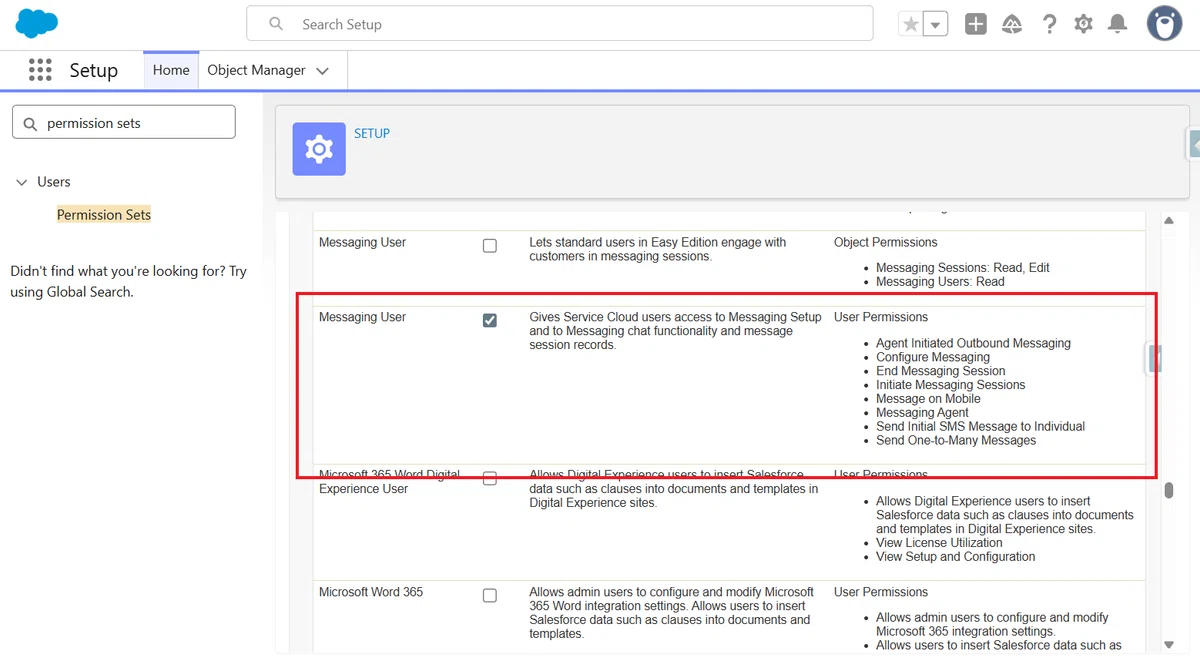This screenshot has height=661, width=1200.
Task: Open the Object Manager tab
Action: tap(256, 70)
